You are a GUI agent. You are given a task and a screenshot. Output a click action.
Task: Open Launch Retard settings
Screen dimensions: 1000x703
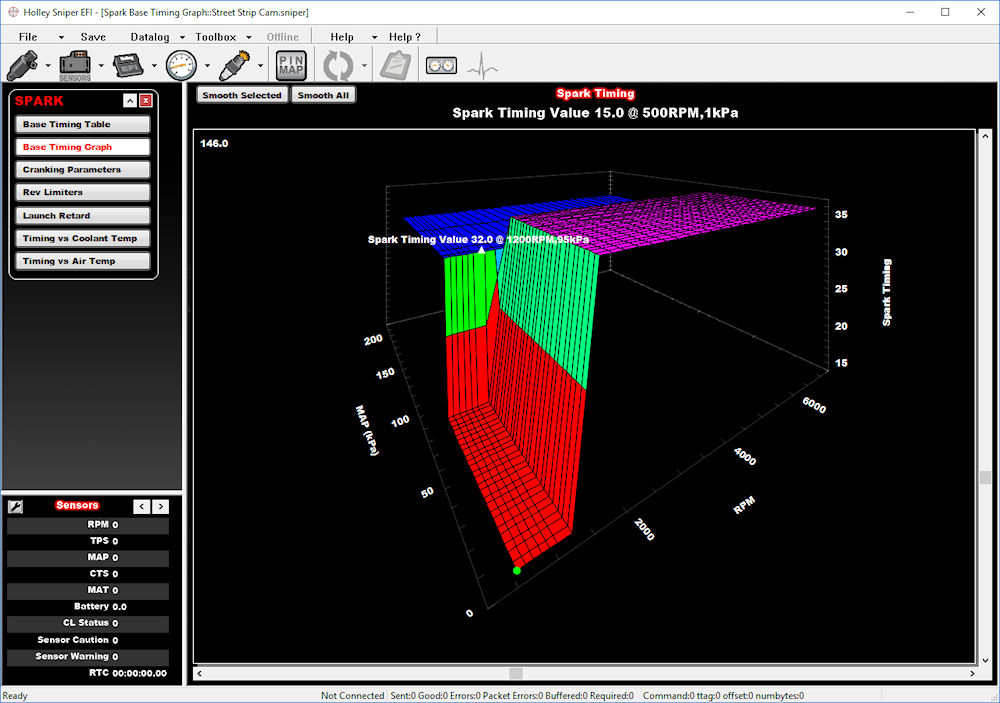click(83, 216)
